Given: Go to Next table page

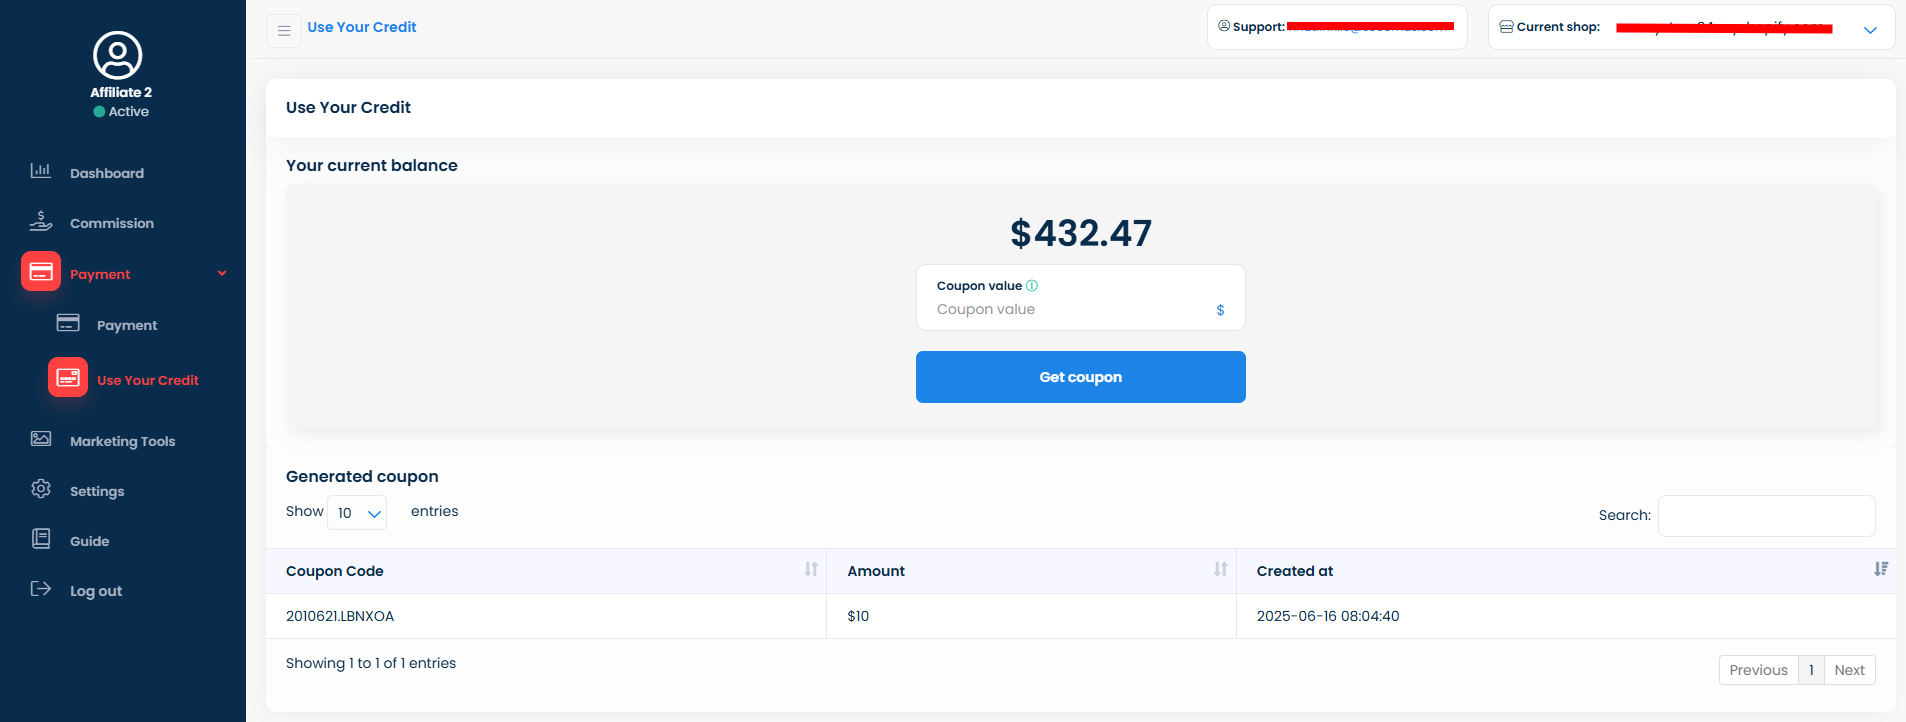Looking at the screenshot, I should click(1849, 670).
